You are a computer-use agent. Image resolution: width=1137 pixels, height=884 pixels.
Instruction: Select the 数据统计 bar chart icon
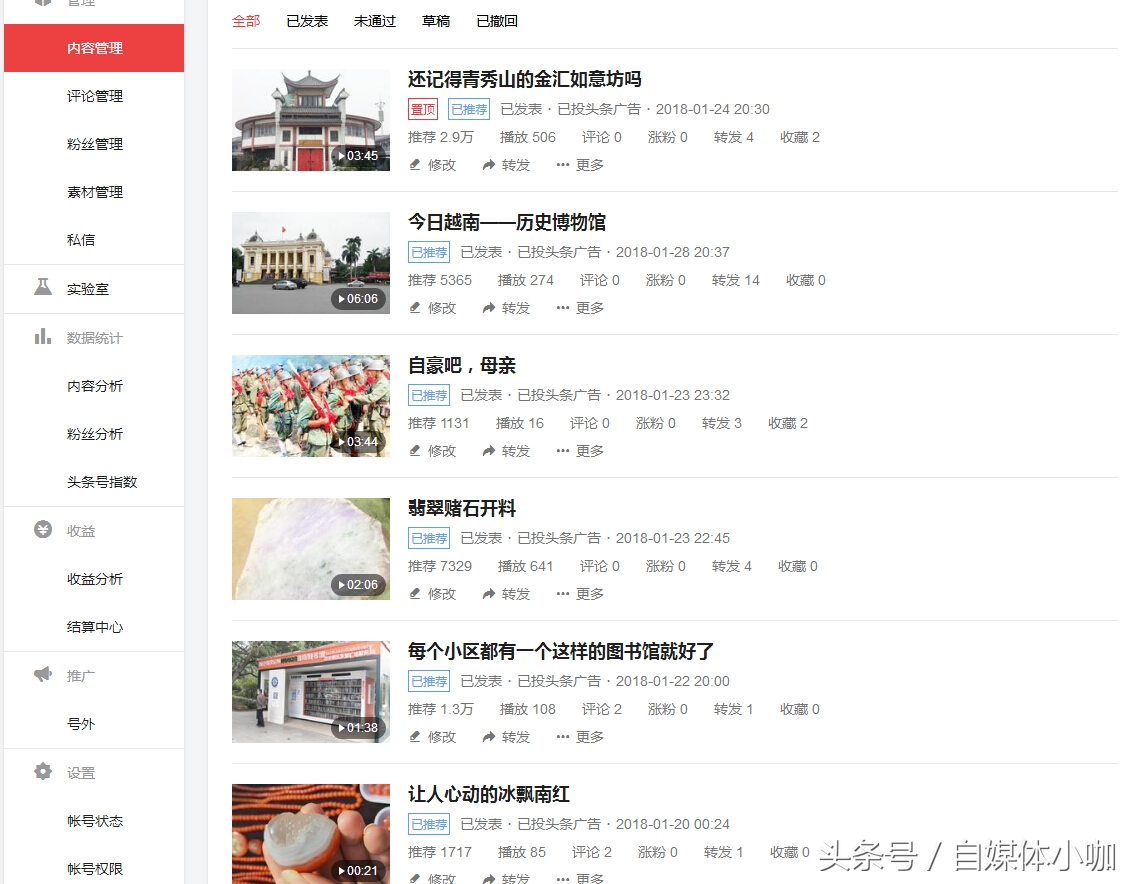pos(43,337)
